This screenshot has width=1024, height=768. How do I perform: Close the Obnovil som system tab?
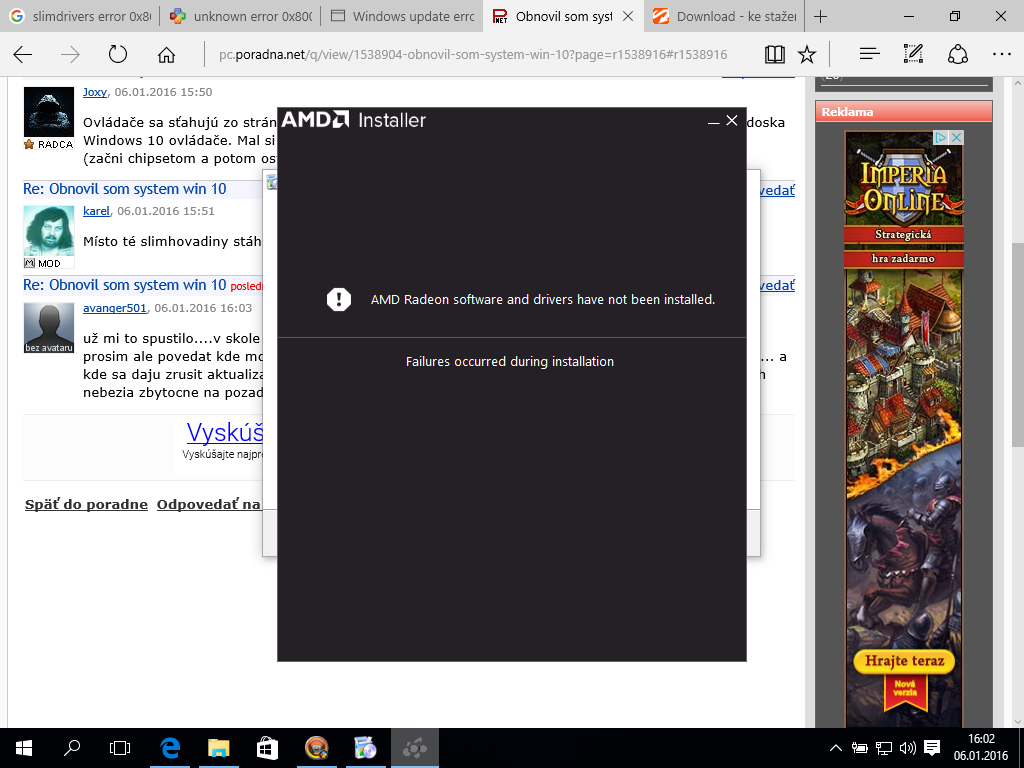point(628,16)
